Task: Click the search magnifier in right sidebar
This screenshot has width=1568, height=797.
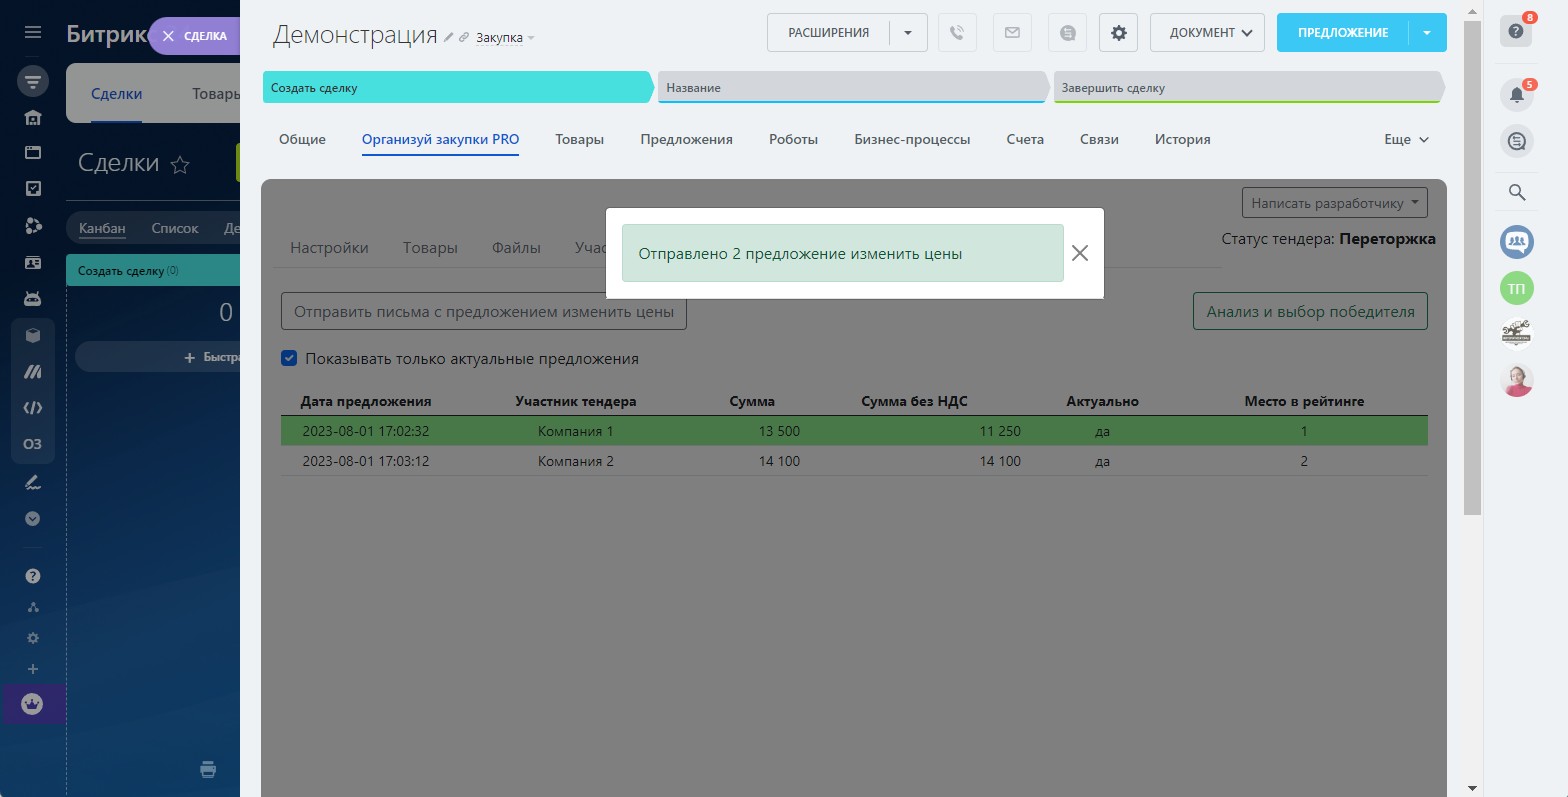Action: click(x=1516, y=192)
